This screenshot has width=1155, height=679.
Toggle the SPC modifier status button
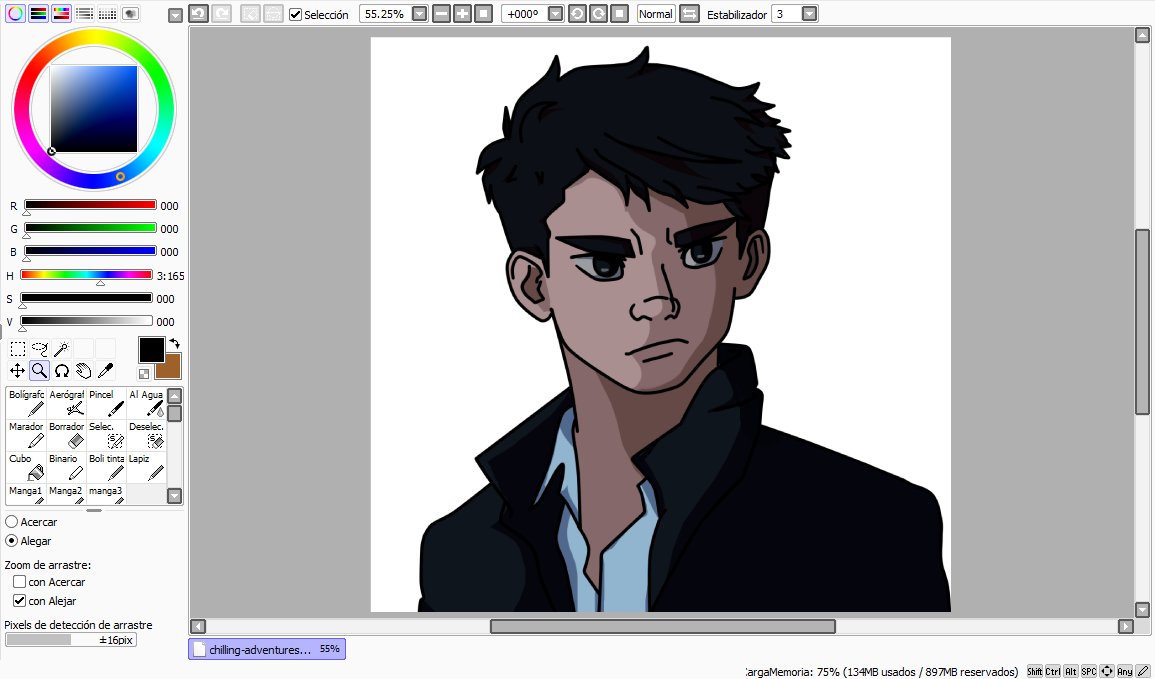click(1089, 671)
